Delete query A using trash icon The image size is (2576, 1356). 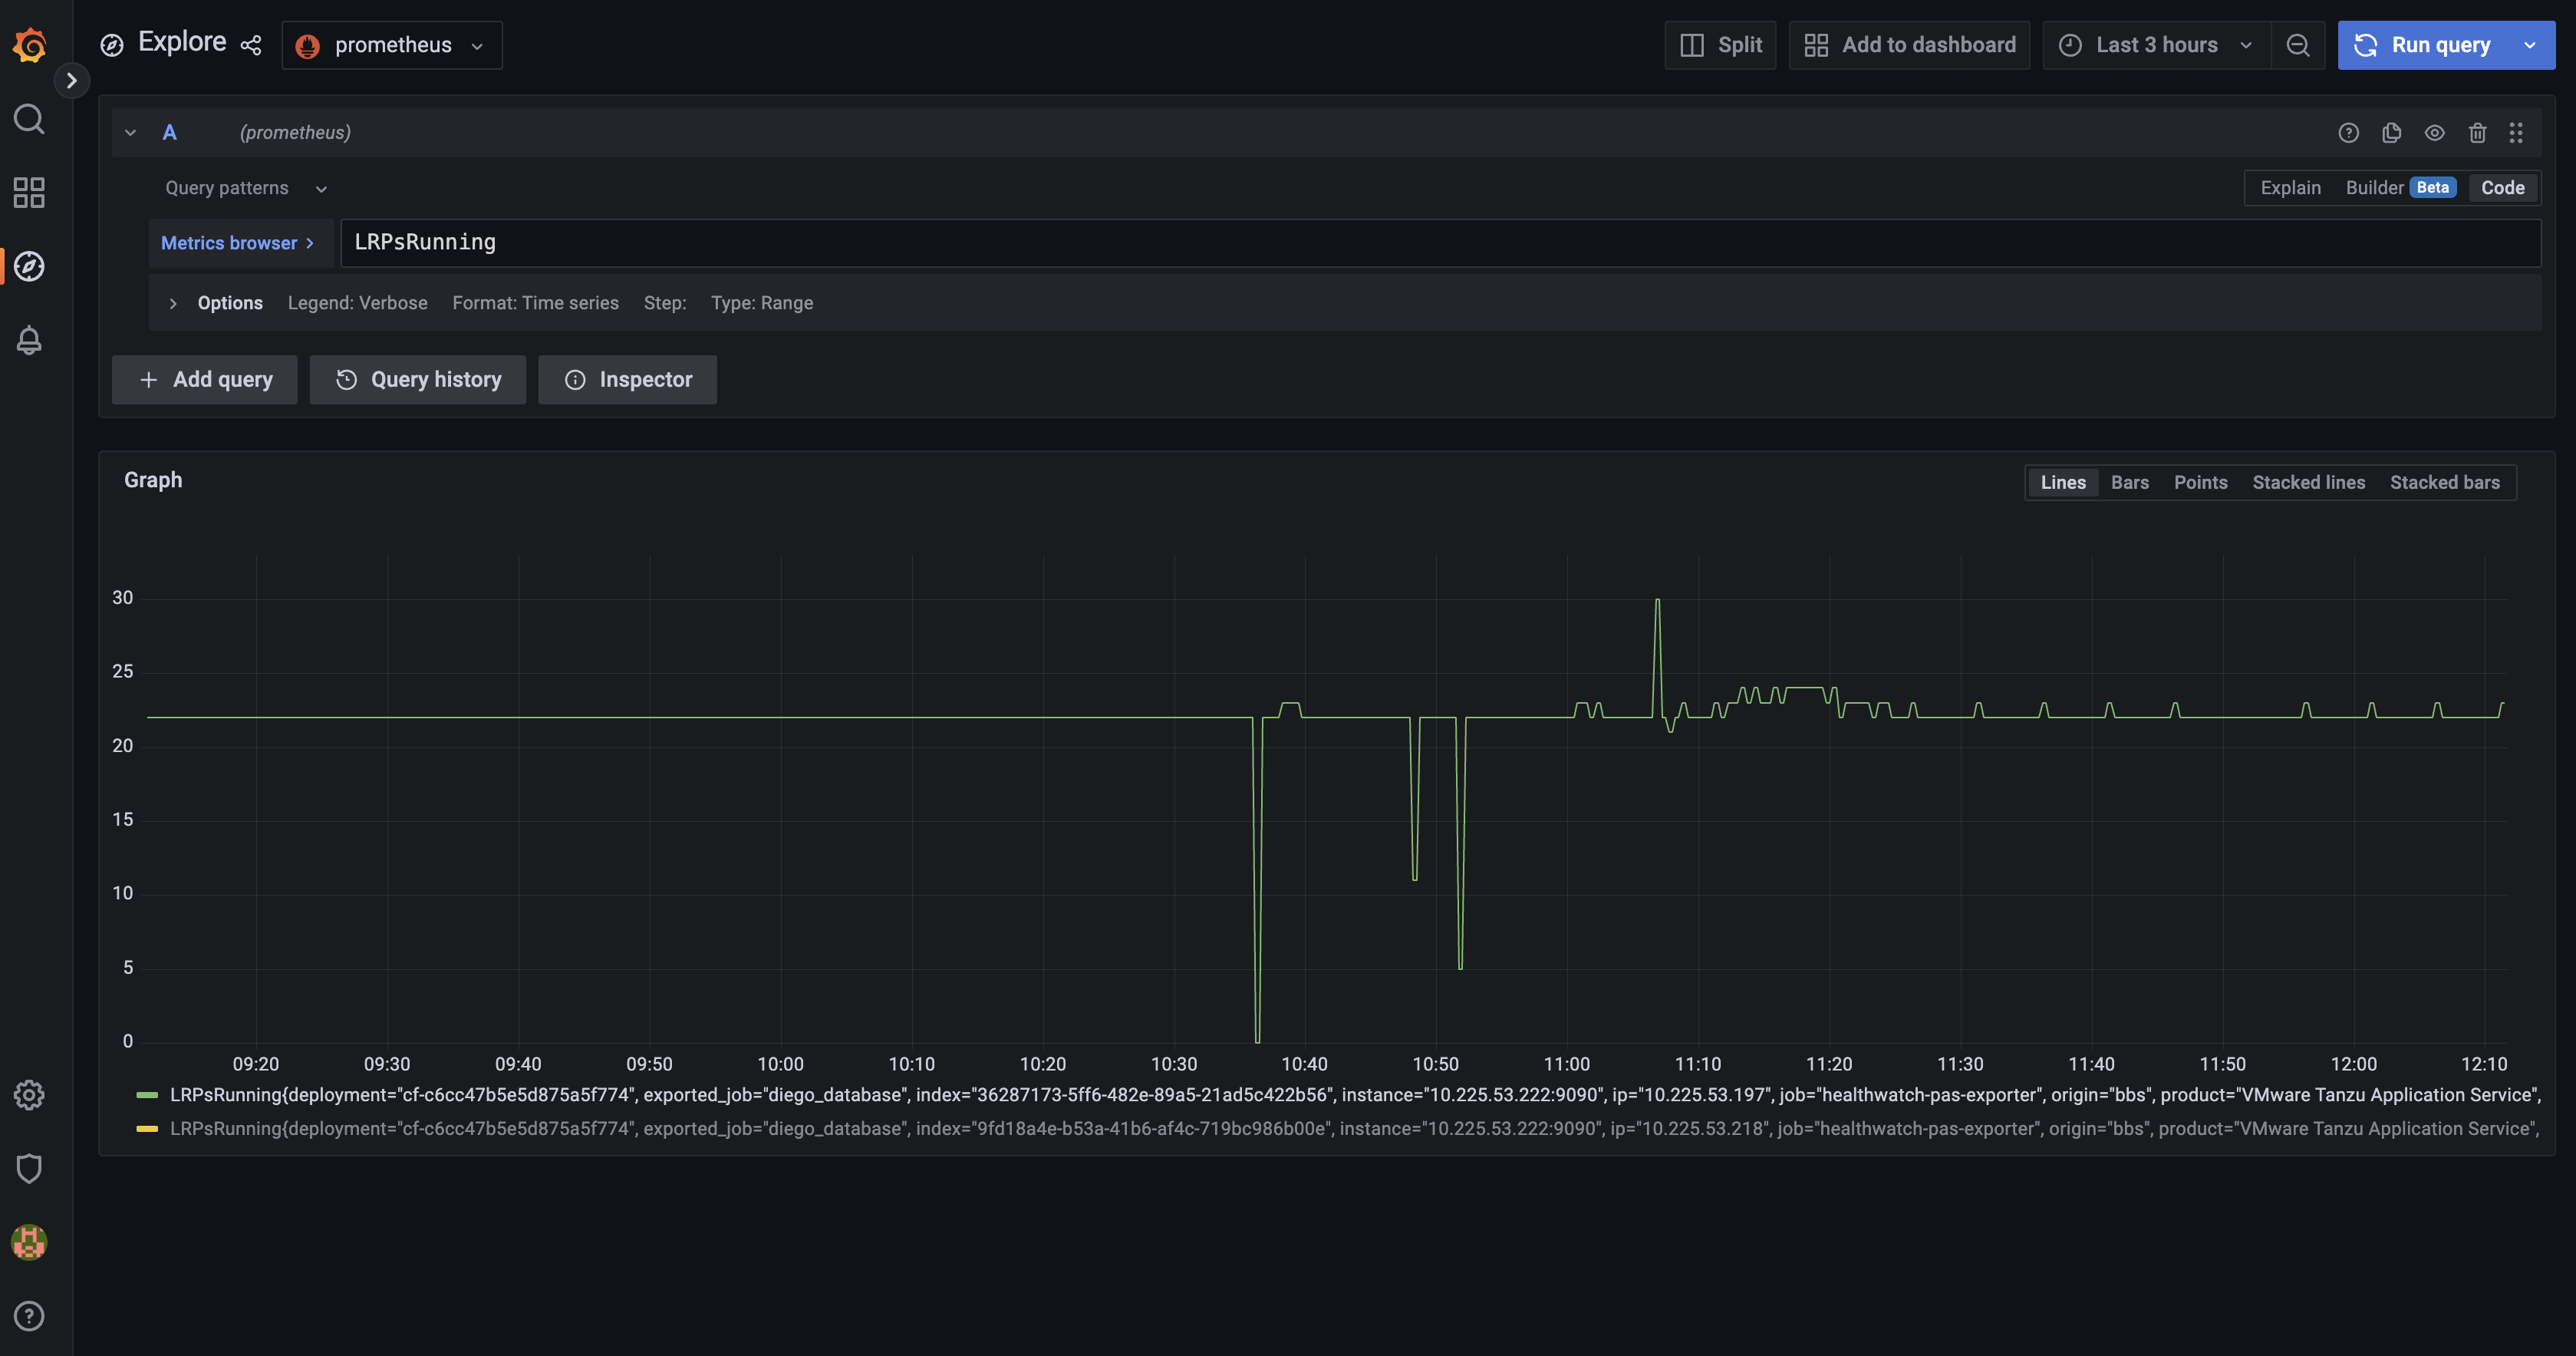[2477, 132]
